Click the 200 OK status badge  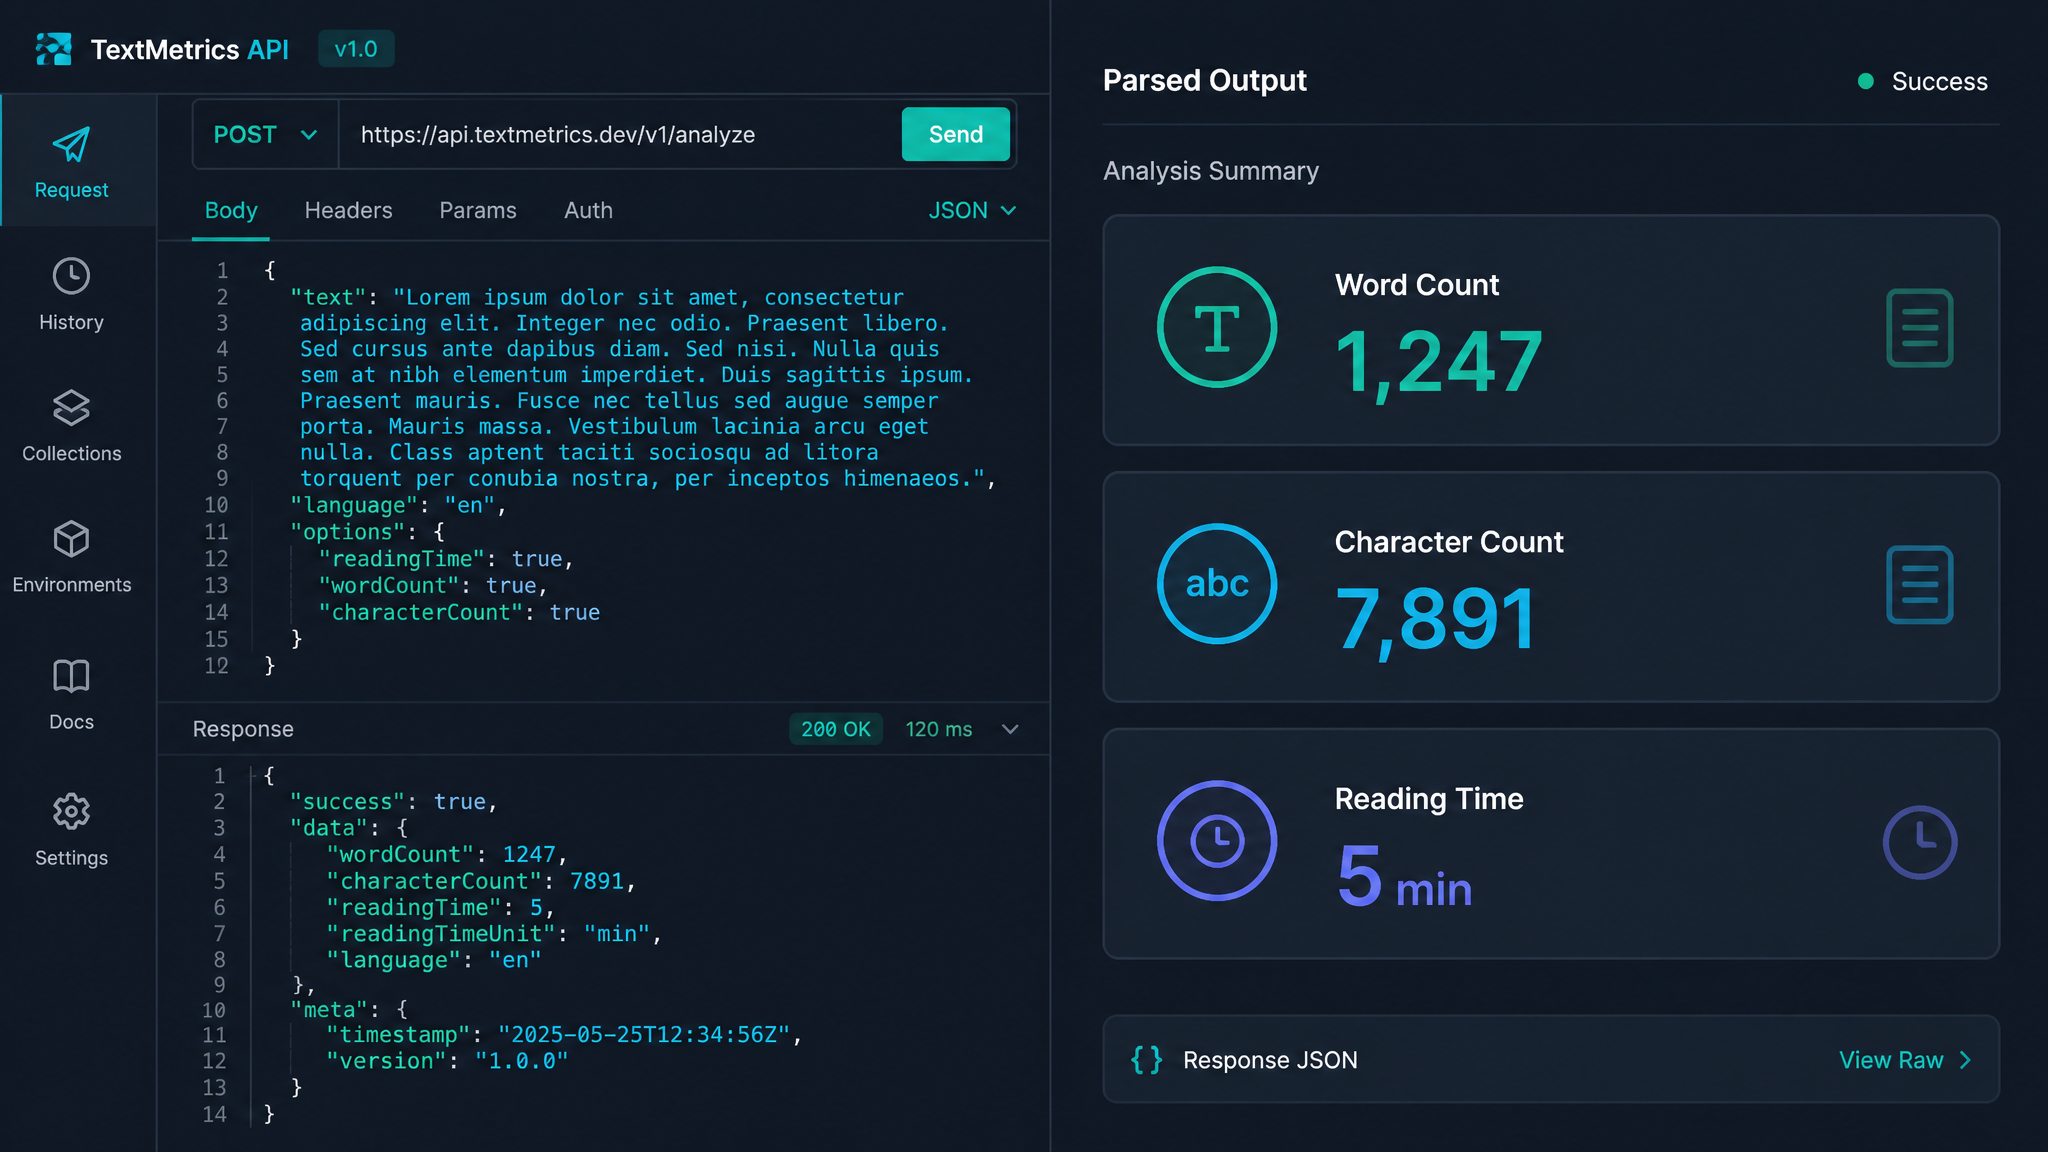(836, 729)
